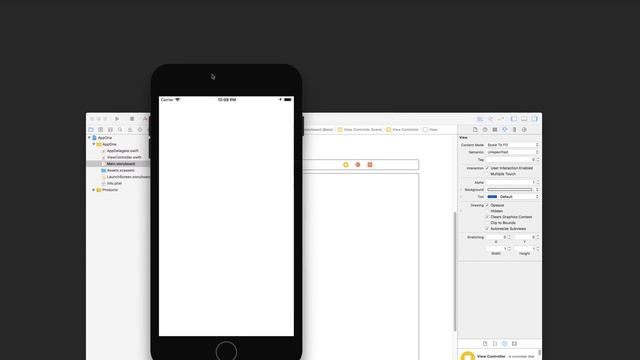Open the Tint Default dropdown
The width and height of the screenshot is (640, 360).
519,197
